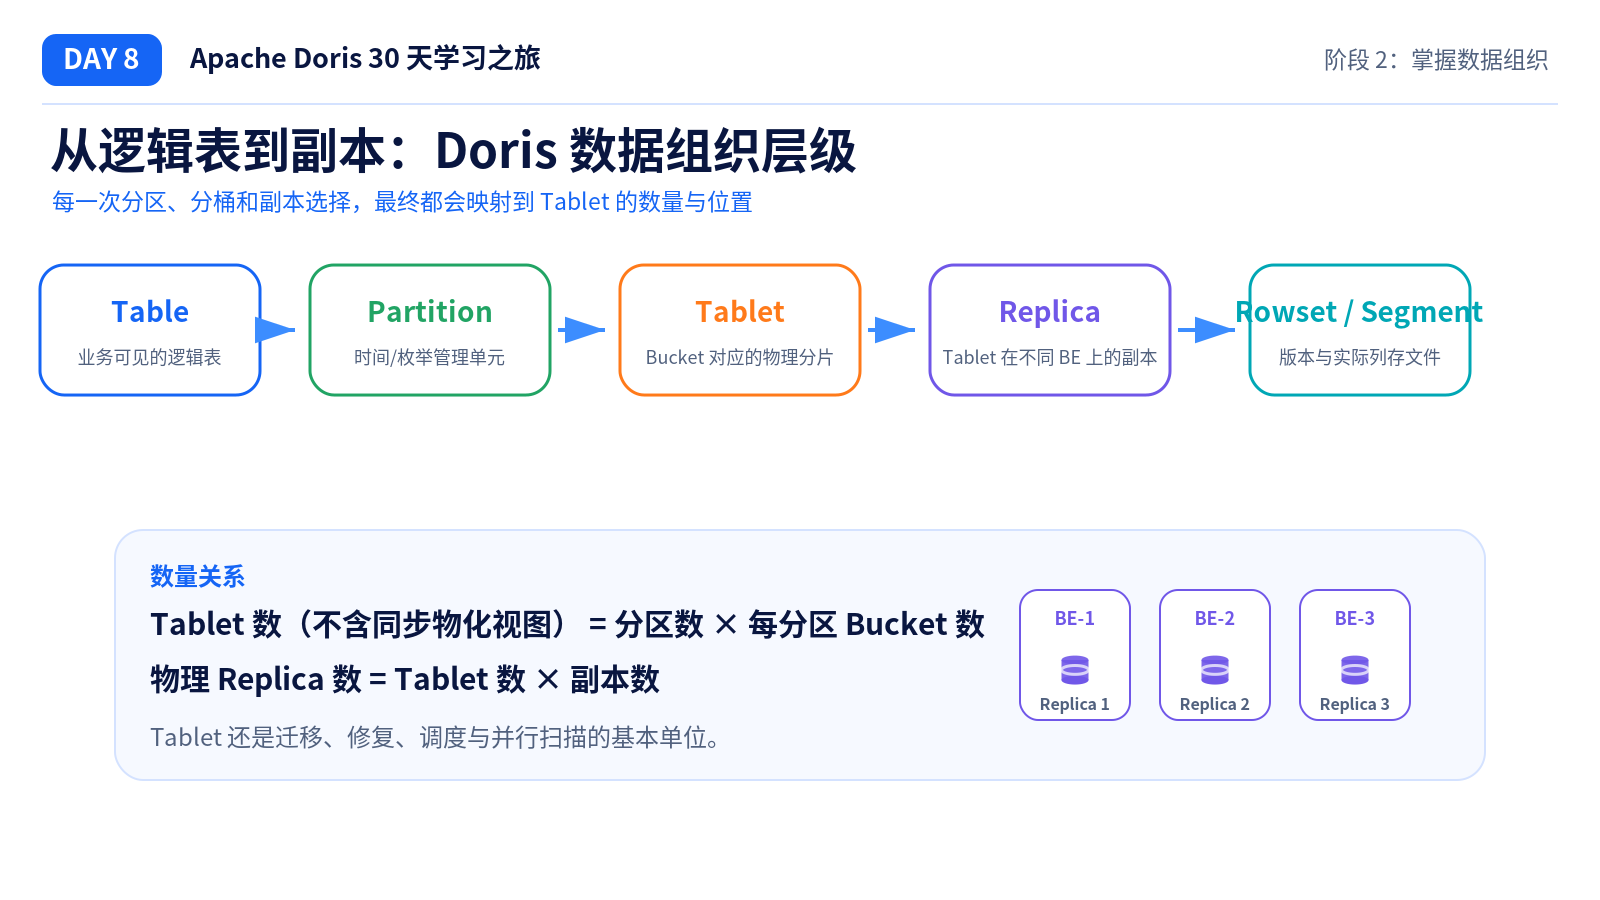Click the formula '物理 Replica 数 = Tablet 数 × 副本数'
Image resolution: width=1600 pixels, height=900 pixels.
(x=405, y=680)
